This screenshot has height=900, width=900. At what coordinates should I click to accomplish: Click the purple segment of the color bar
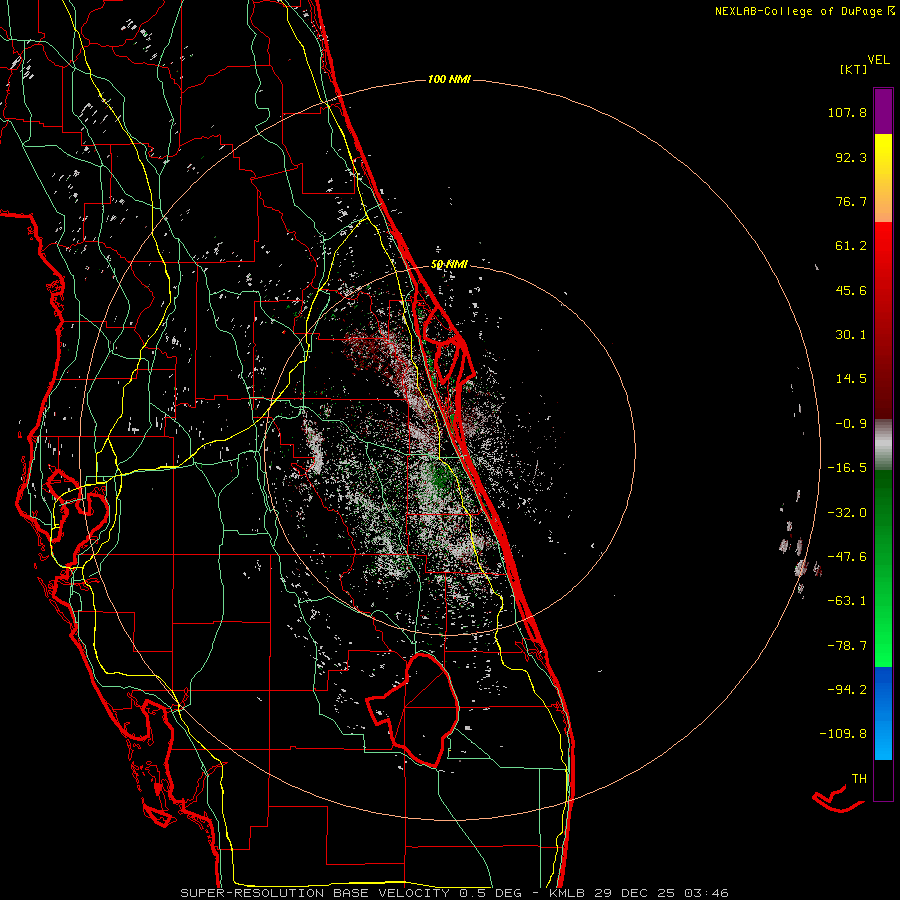tap(883, 111)
